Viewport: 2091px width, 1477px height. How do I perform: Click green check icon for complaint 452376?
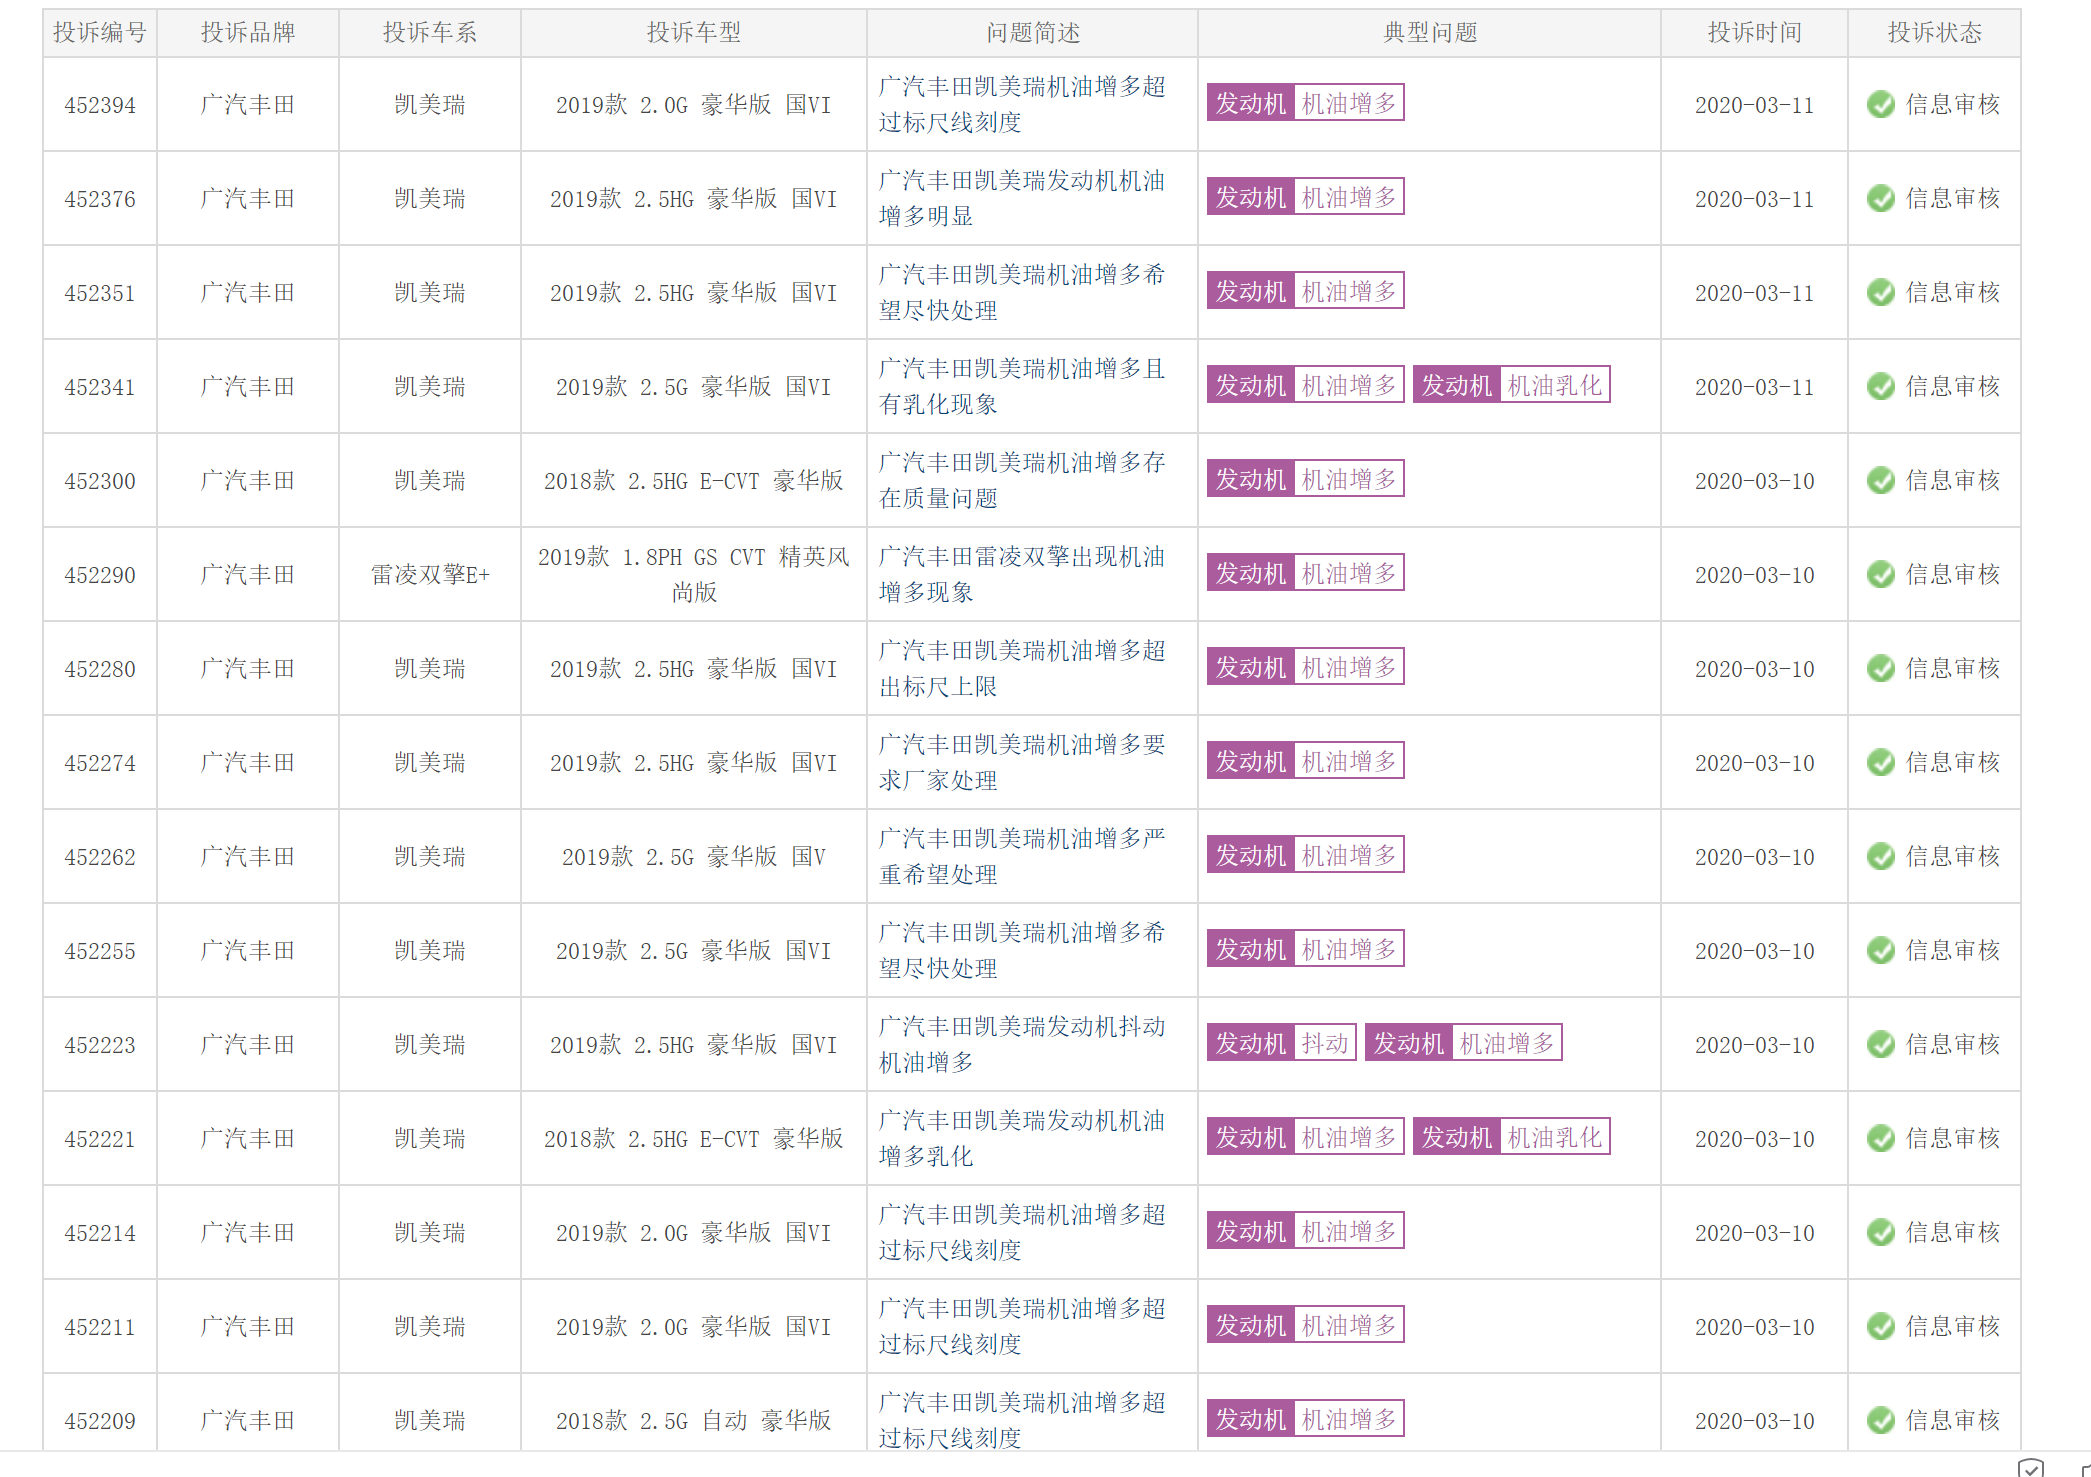pos(1881,198)
